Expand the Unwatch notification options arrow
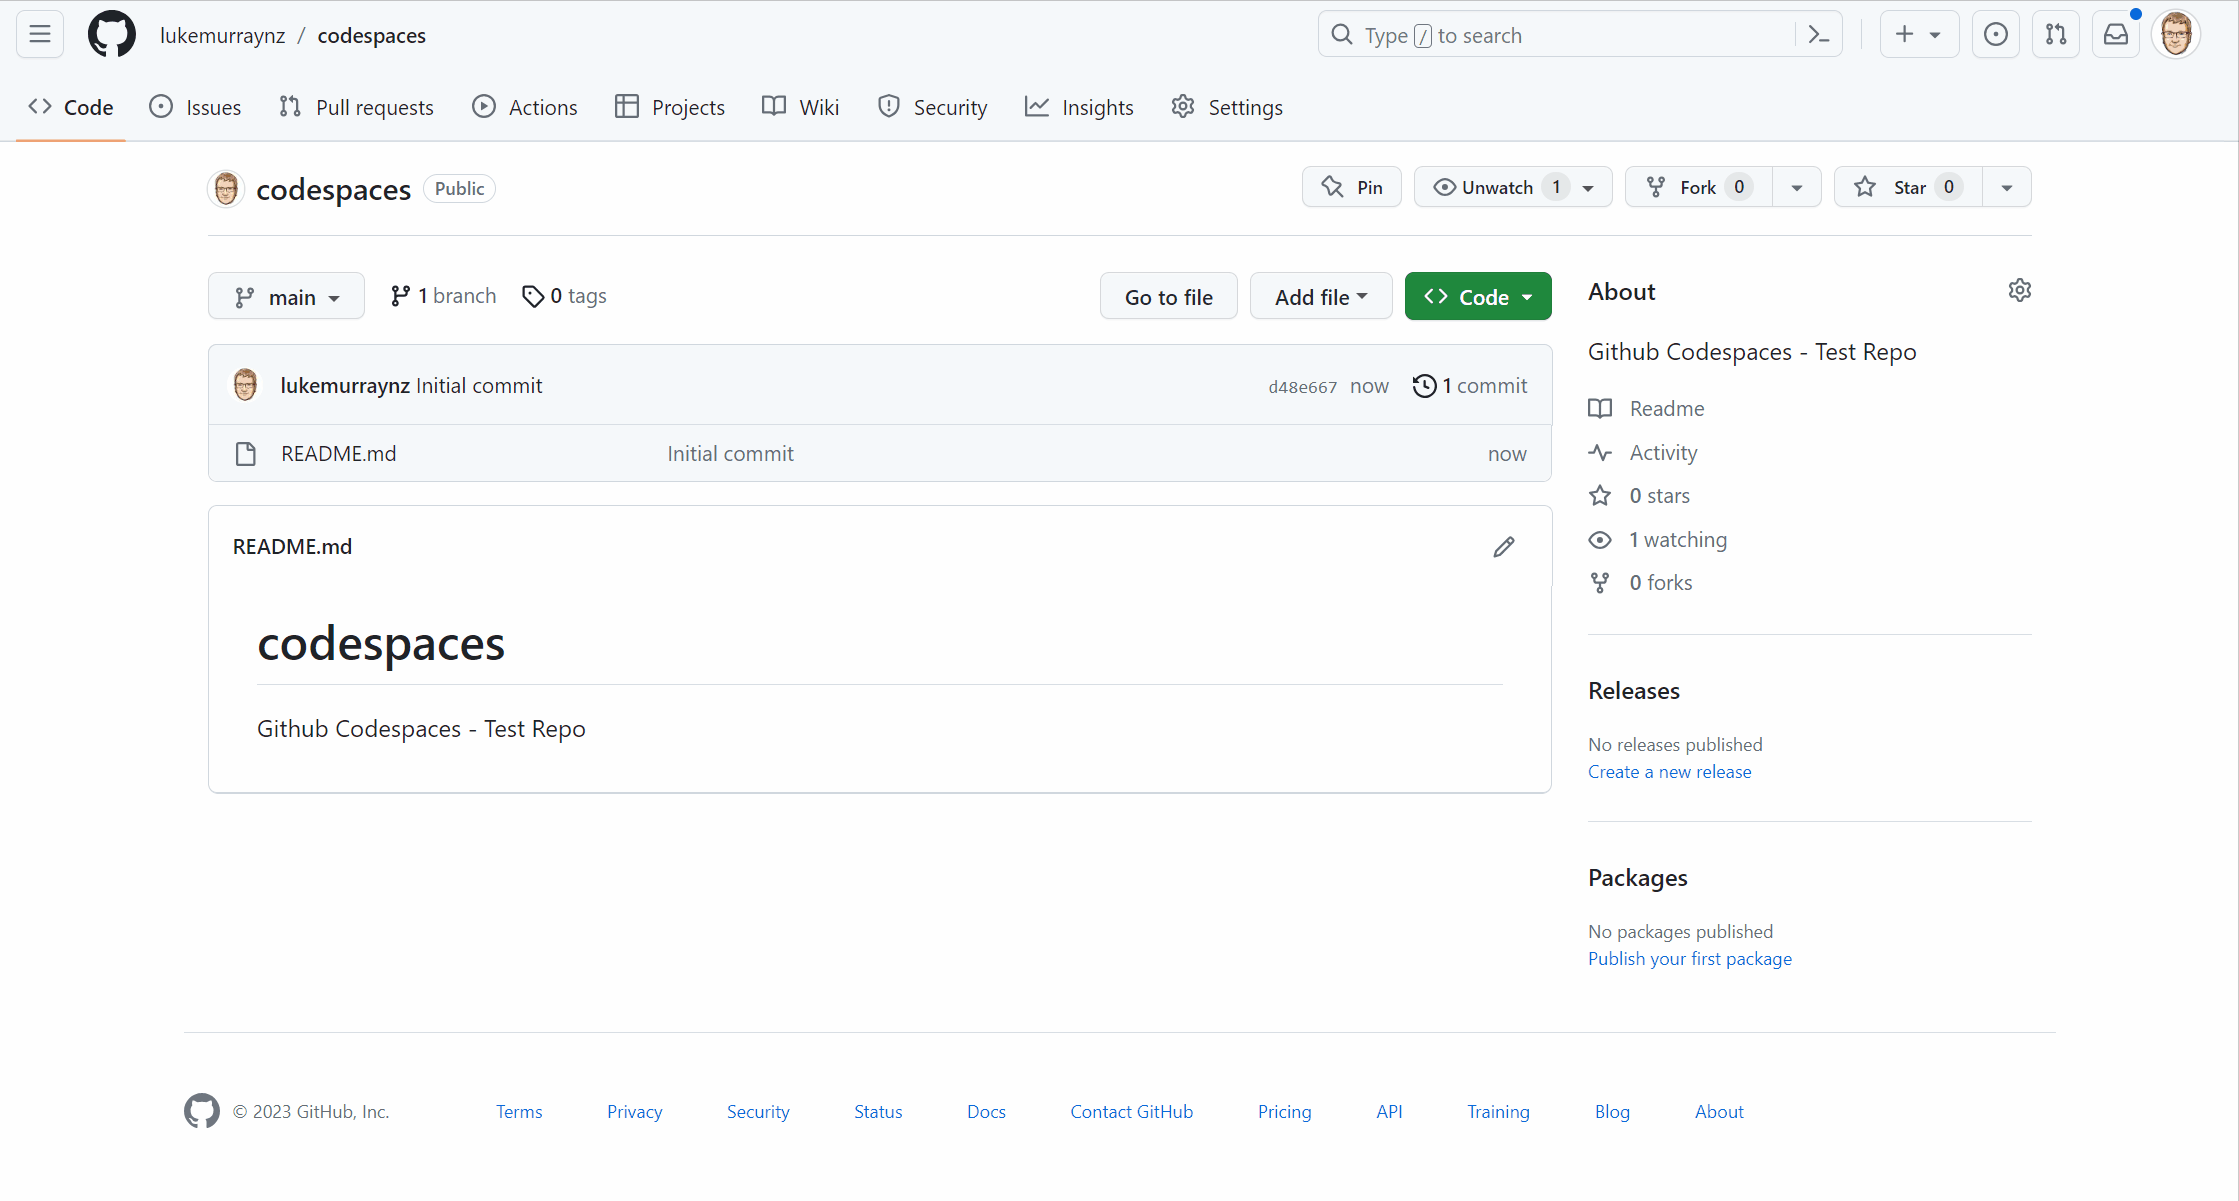This screenshot has height=1201, width=2239. click(x=1588, y=188)
